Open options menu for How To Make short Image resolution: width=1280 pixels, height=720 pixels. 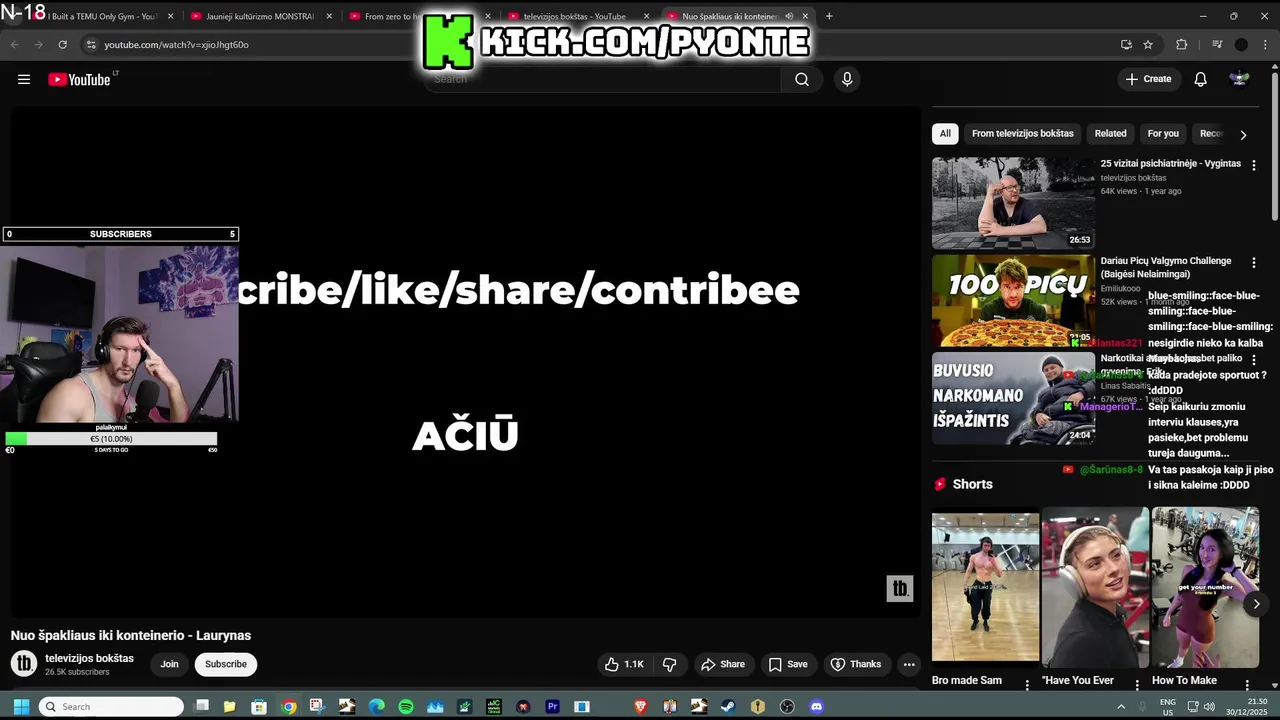(1247, 685)
